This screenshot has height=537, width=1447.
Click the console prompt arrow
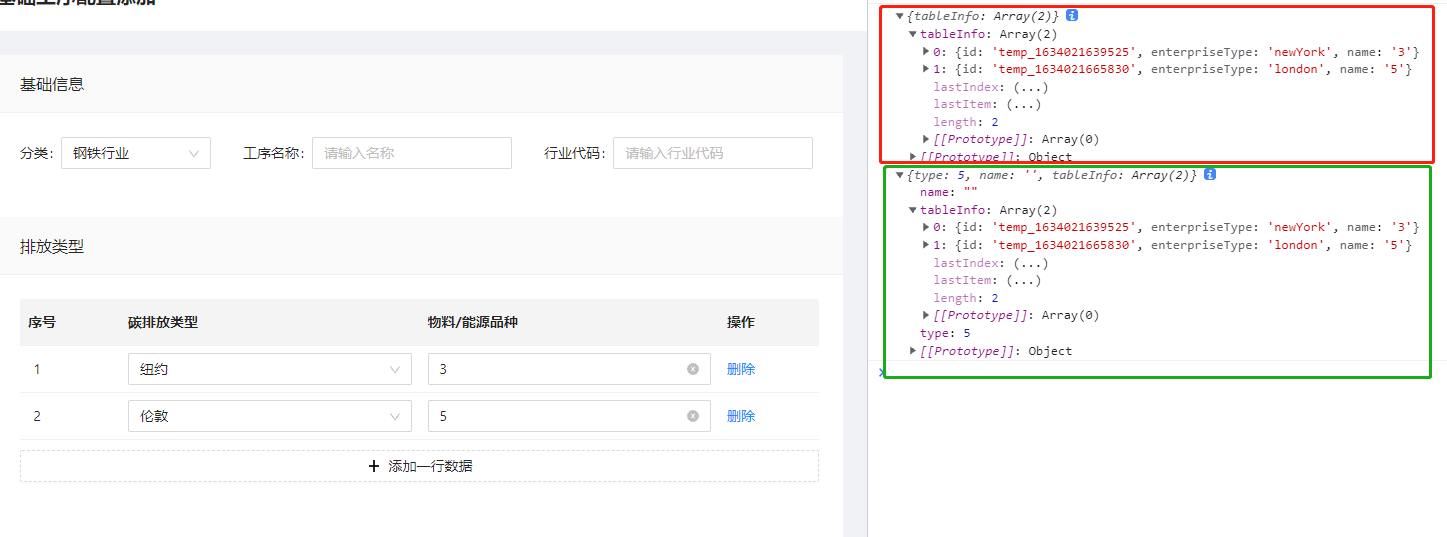881,372
